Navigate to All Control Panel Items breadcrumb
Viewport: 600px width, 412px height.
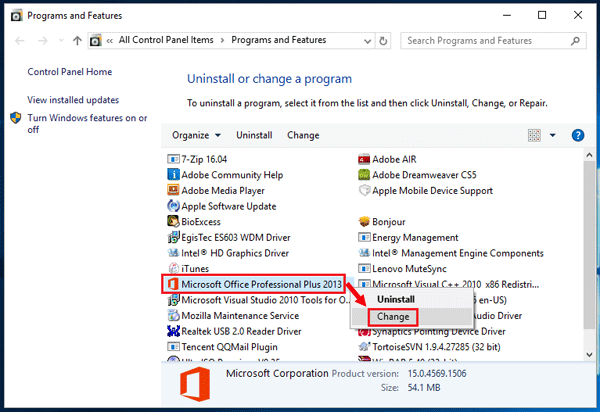(x=166, y=40)
